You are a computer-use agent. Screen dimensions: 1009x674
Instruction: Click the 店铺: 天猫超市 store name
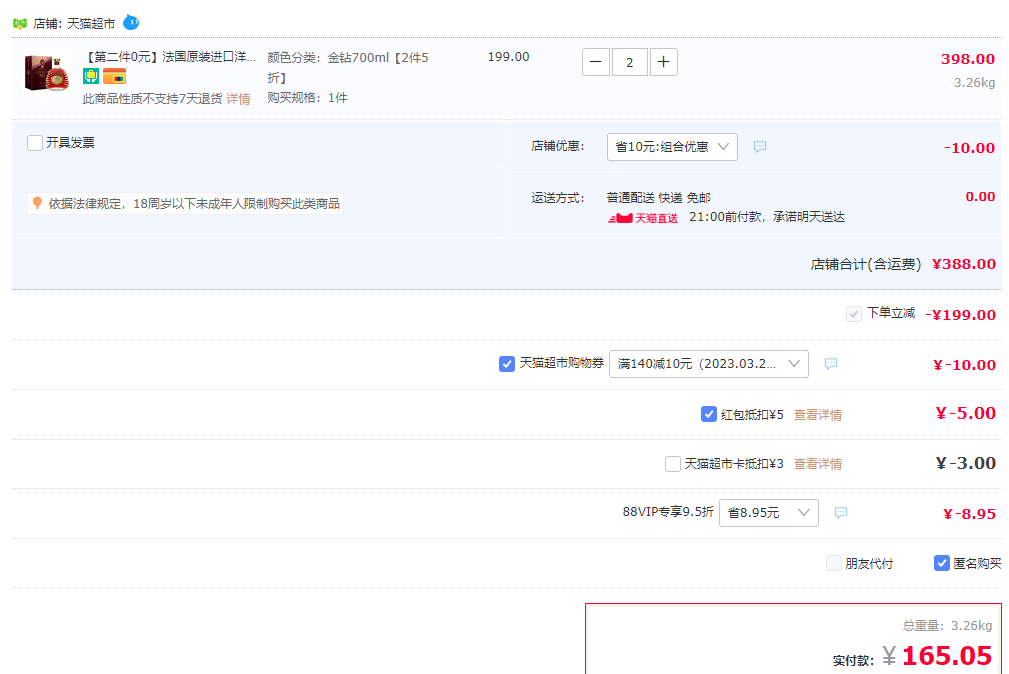click(74, 24)
